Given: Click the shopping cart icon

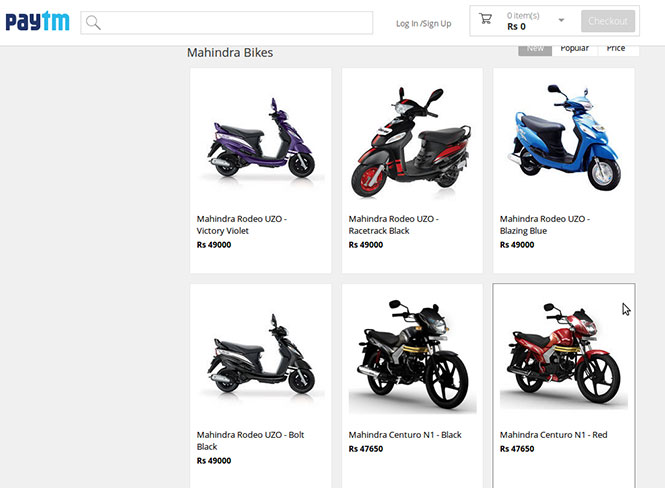Looking at the screenshot, I should [485, 19].
